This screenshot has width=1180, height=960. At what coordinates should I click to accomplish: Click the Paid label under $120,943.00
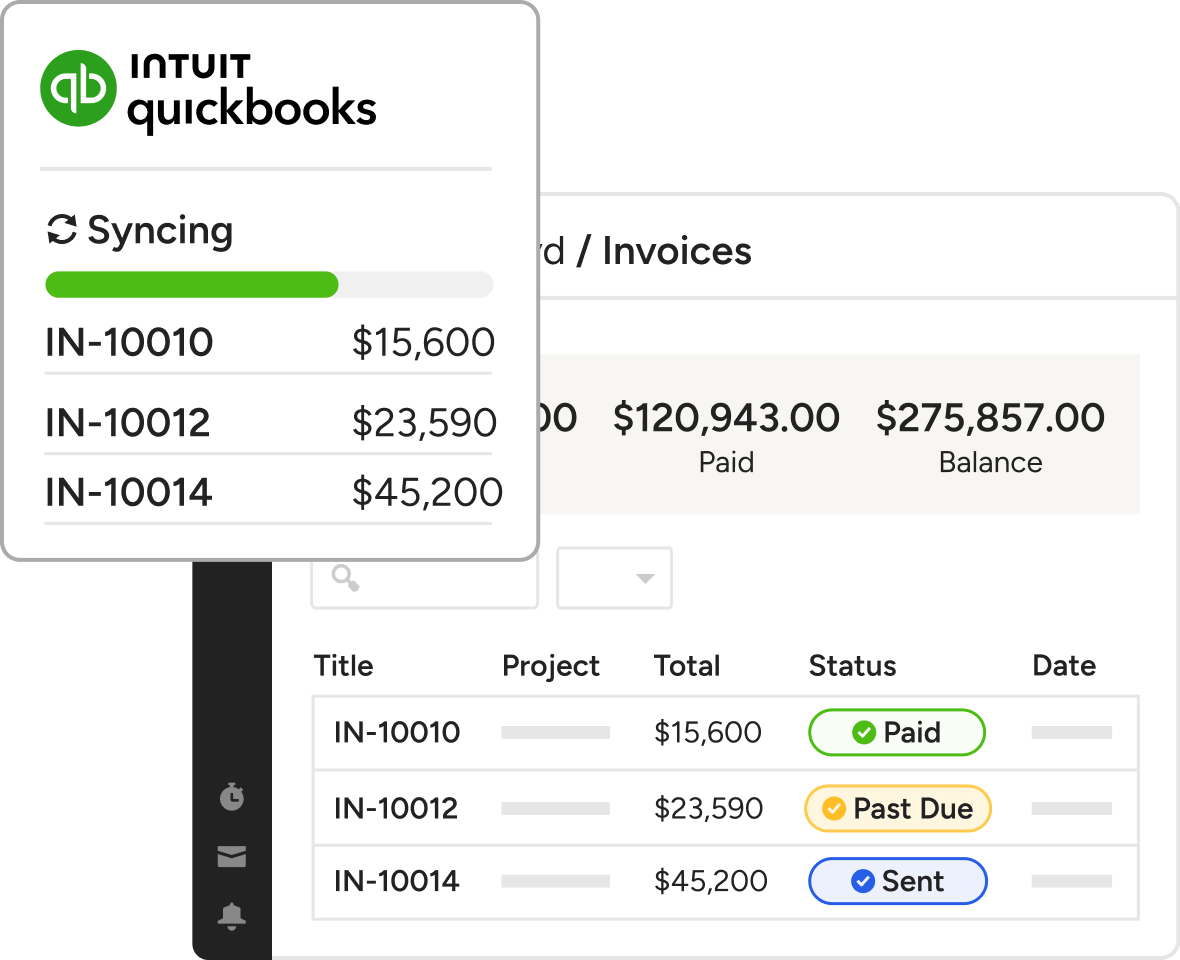(x=726, y=462)
